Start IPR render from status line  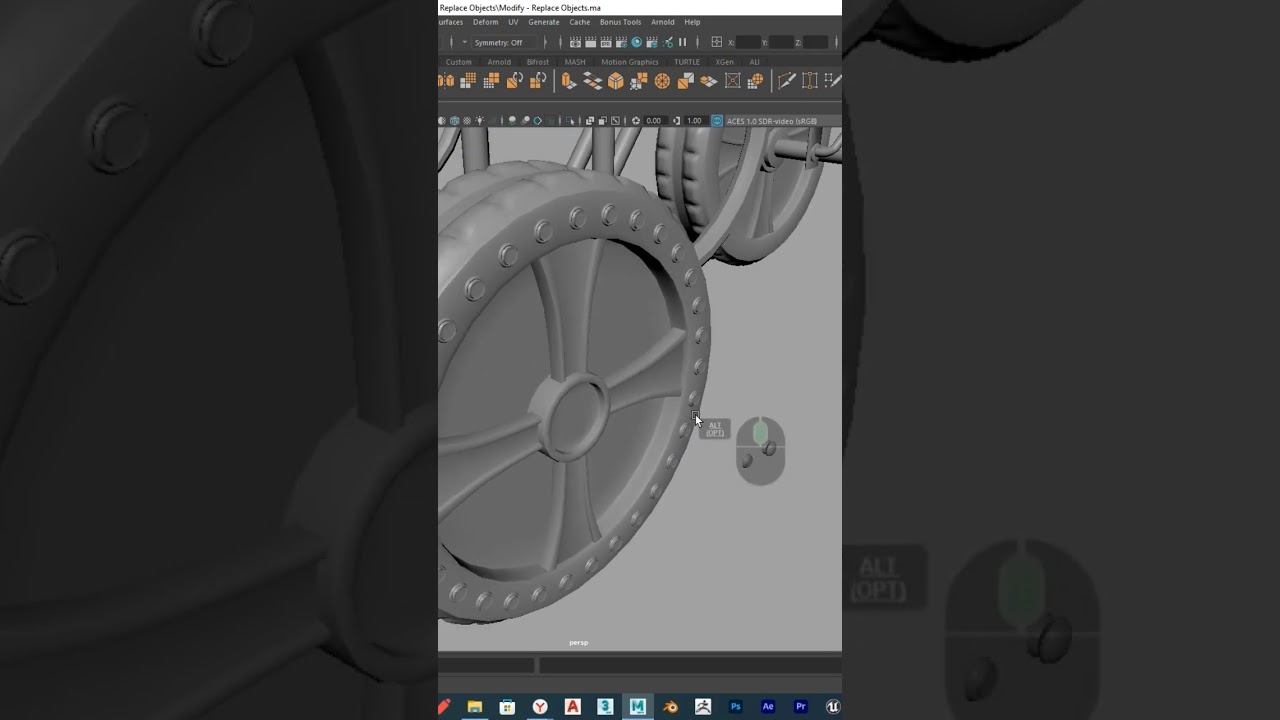tap(606, 42)
